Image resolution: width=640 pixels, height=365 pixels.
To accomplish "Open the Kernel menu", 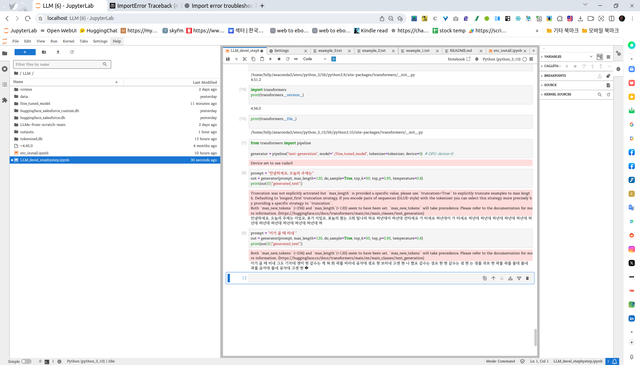I will coord(68,41).
